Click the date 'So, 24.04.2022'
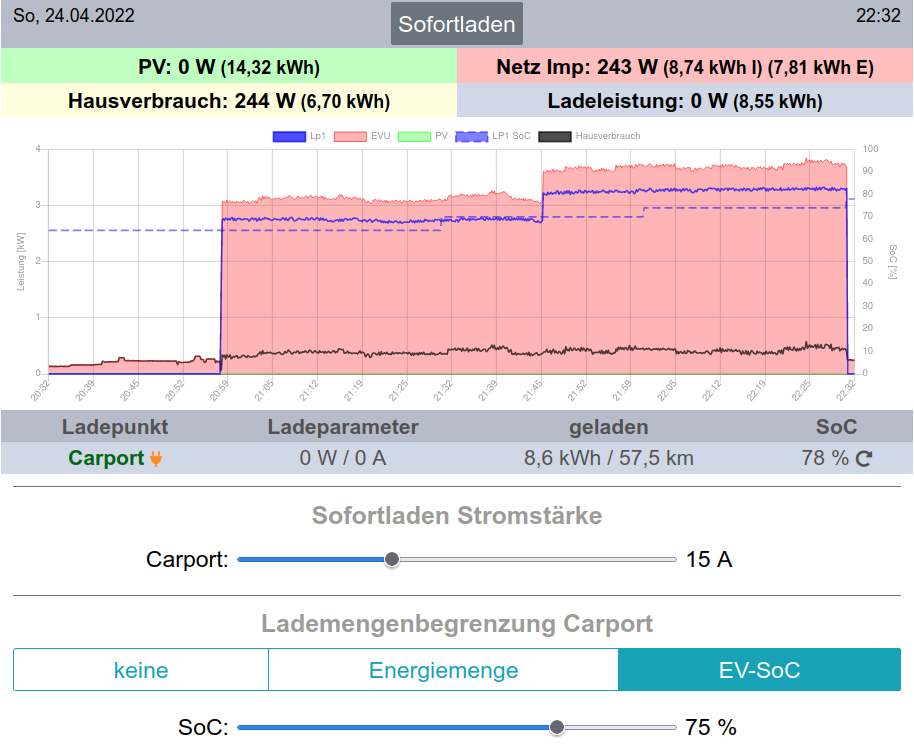This screenshot has width=914, height=746. coord(73,15)
